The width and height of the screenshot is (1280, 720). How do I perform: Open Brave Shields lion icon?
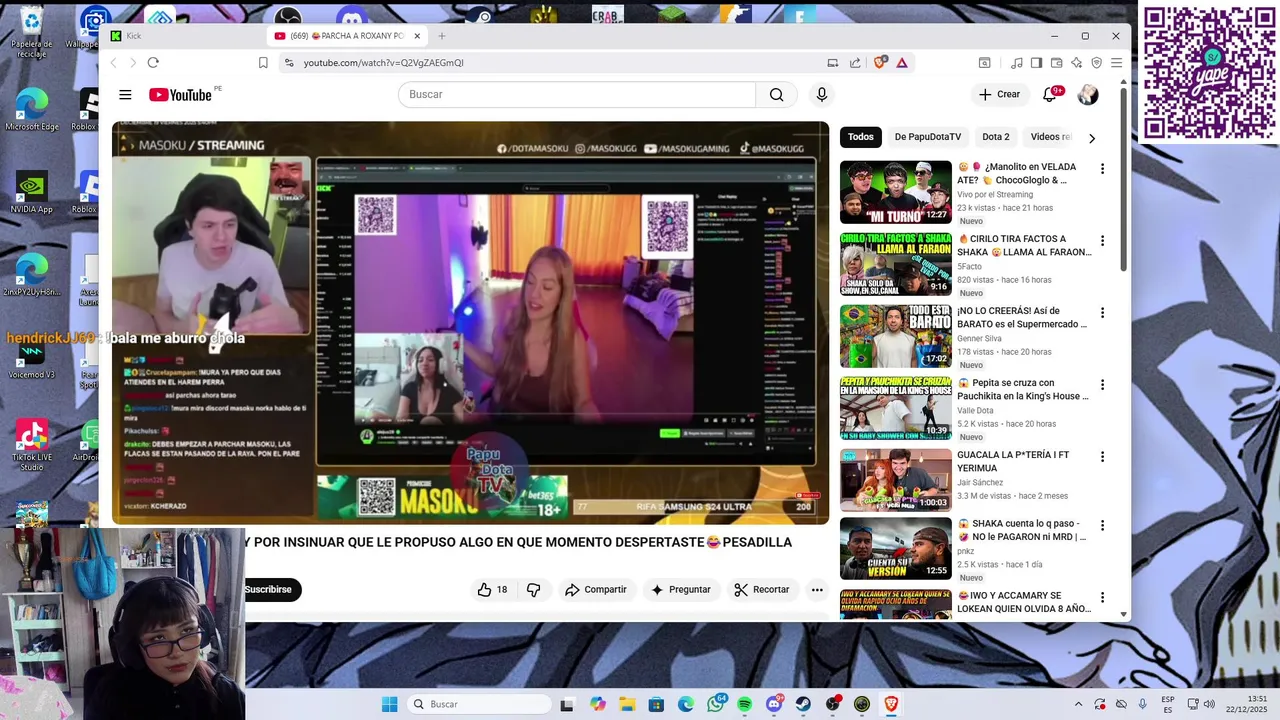(x=880, y=62)
